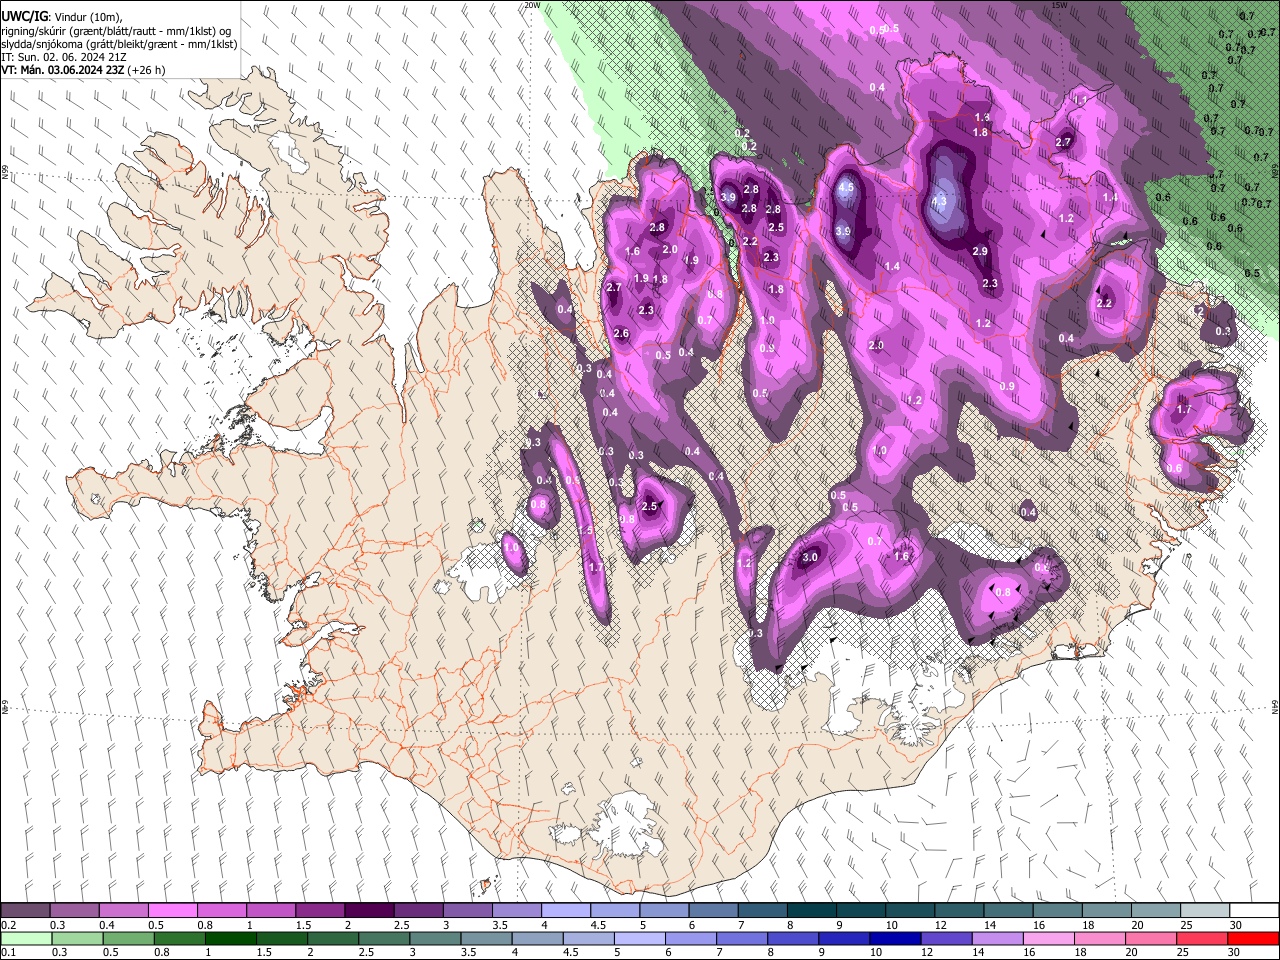Click top legend swatch between 0.5 and 0.8
The width and height of the screenshot is (1280, 960).
click(x=173, y=911)
